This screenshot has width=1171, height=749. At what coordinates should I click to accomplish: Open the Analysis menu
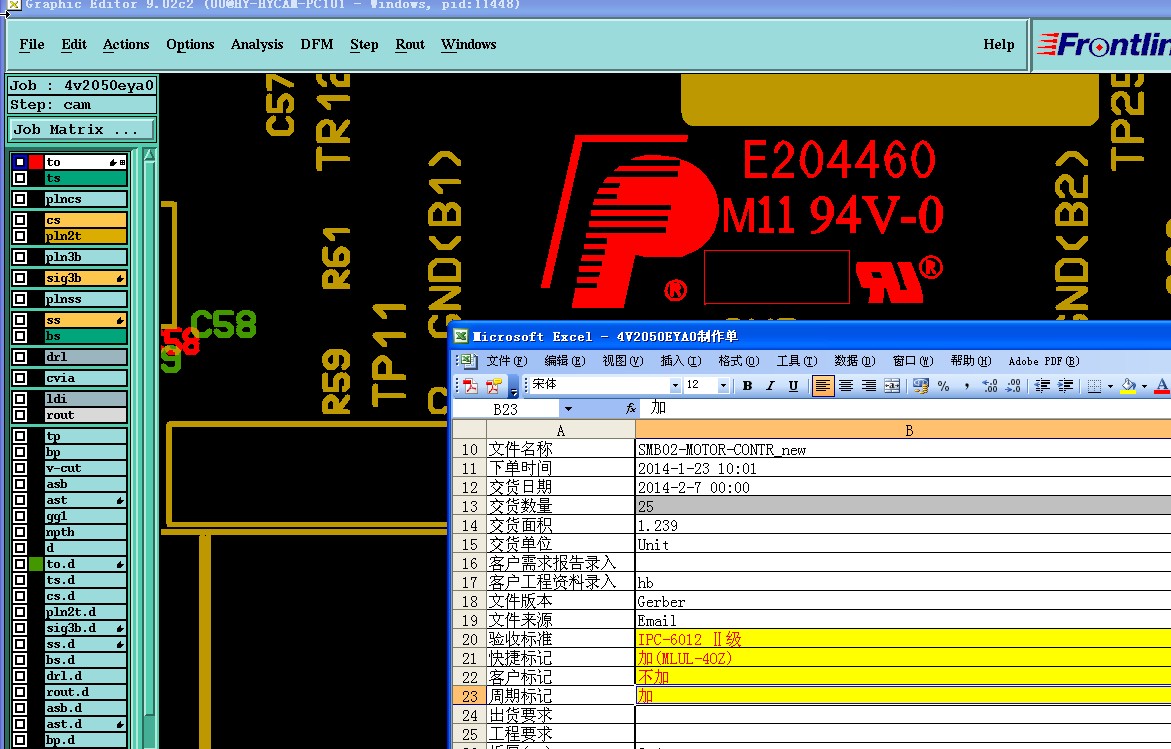(x=257, y=45)
